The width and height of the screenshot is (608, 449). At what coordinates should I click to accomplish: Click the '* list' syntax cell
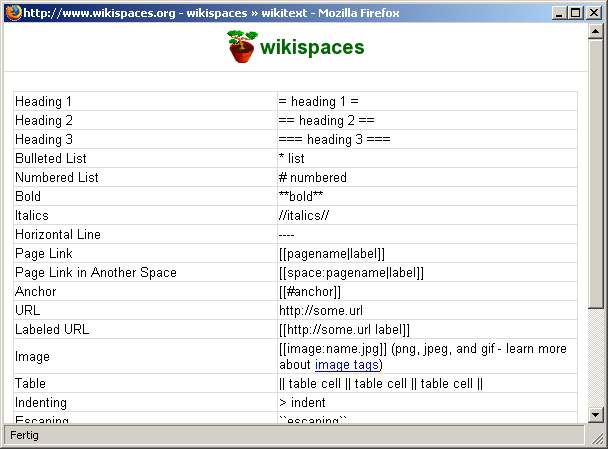pyautogui.click(x=427, y=159)
